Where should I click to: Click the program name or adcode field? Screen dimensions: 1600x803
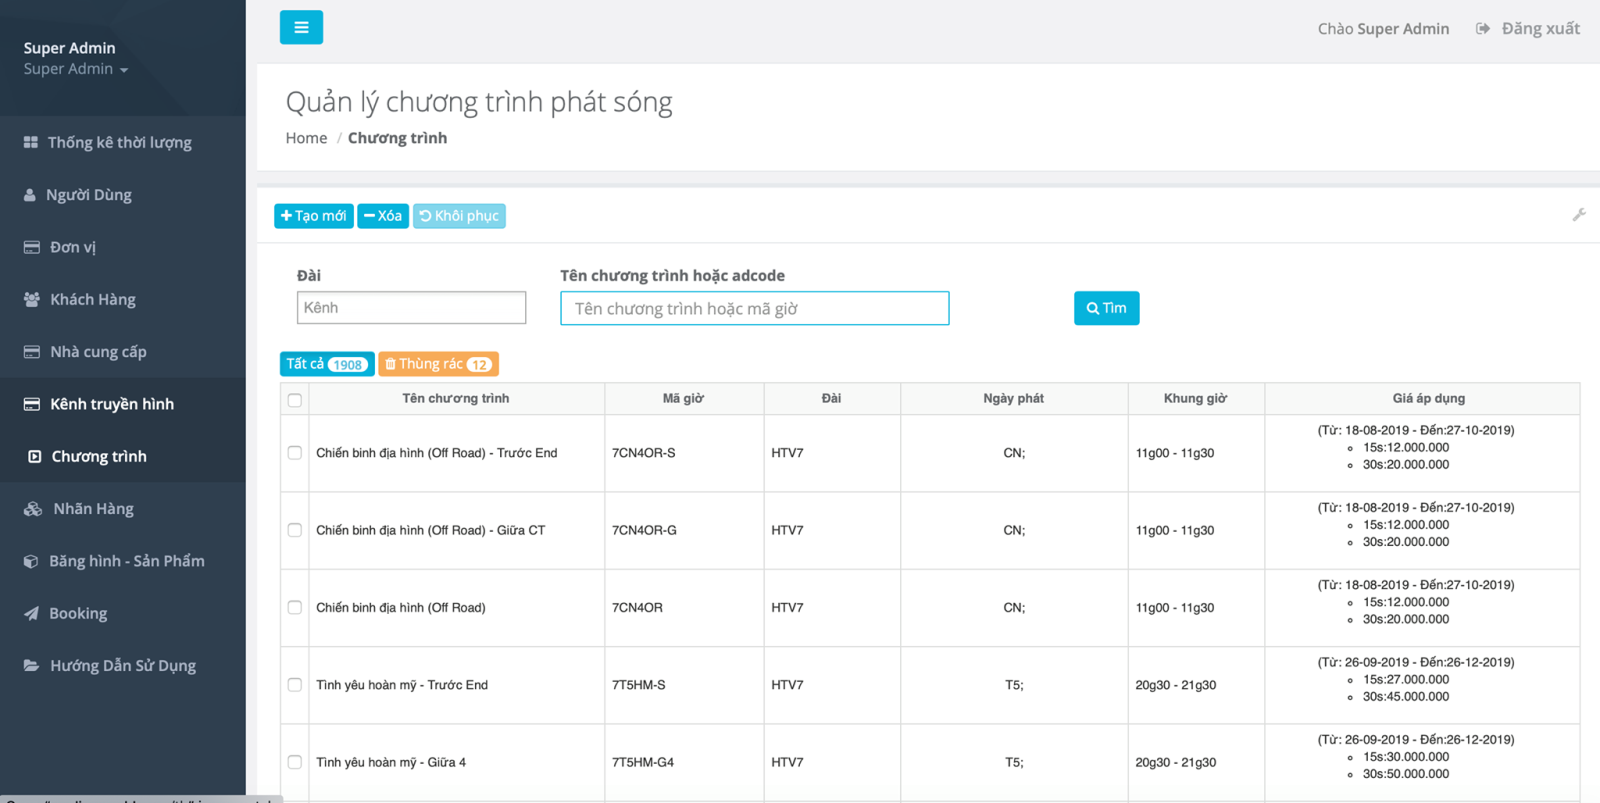(754, 309)
